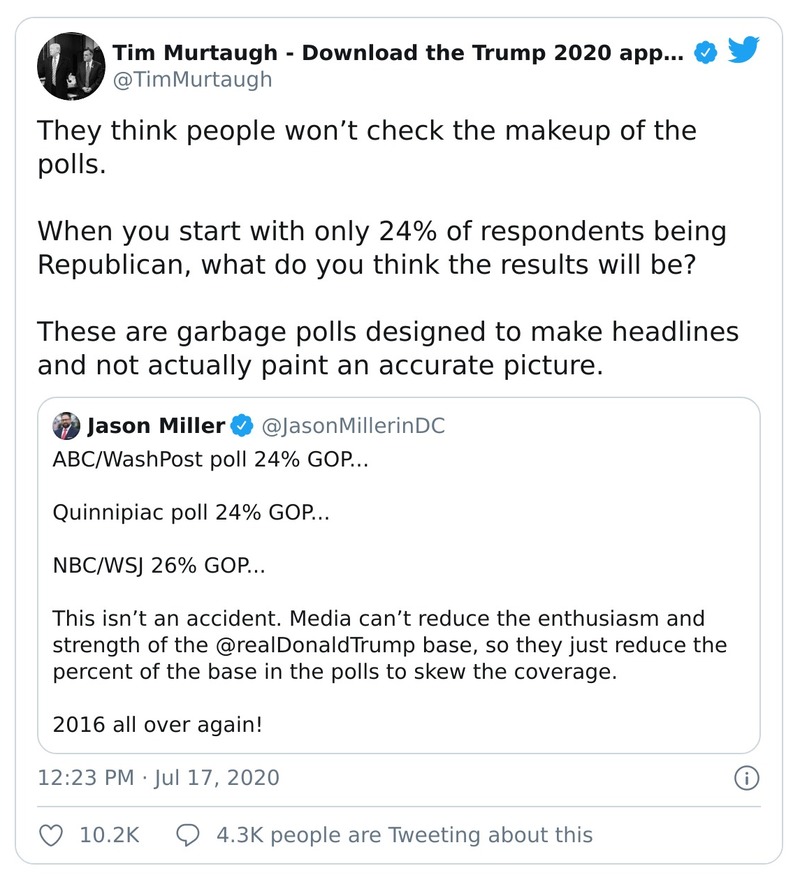Open the 12:23 PM · Jul 17, 2020 timestamp
This screenshot has width=800, height=889.
(x=158, y=777)
